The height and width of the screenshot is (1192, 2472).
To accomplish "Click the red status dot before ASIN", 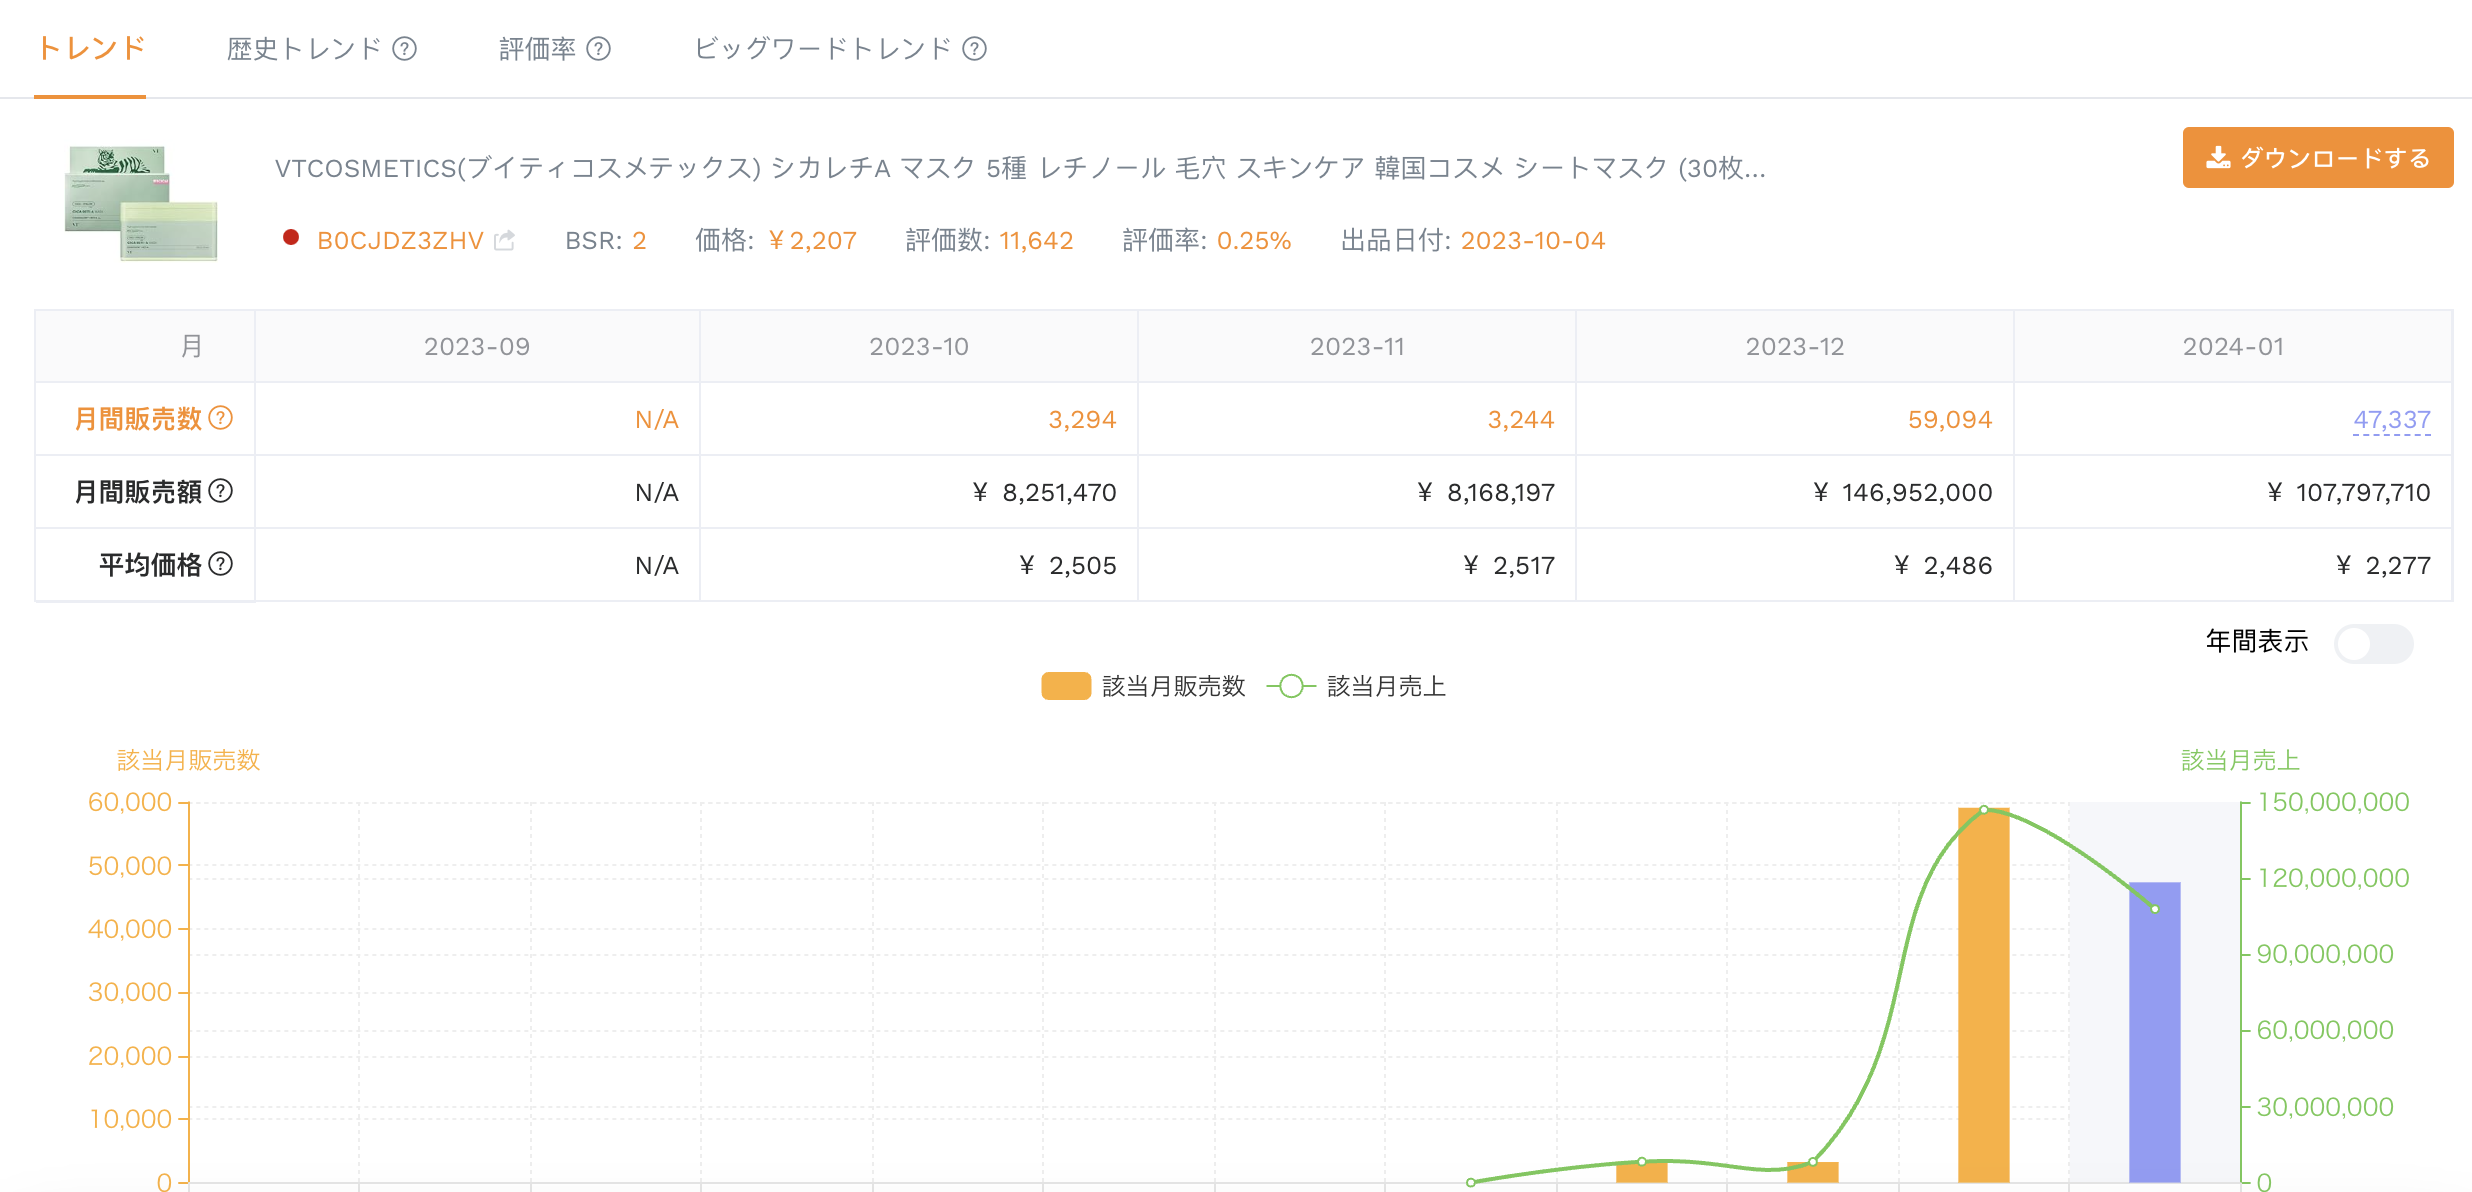I will coord(291,237).
